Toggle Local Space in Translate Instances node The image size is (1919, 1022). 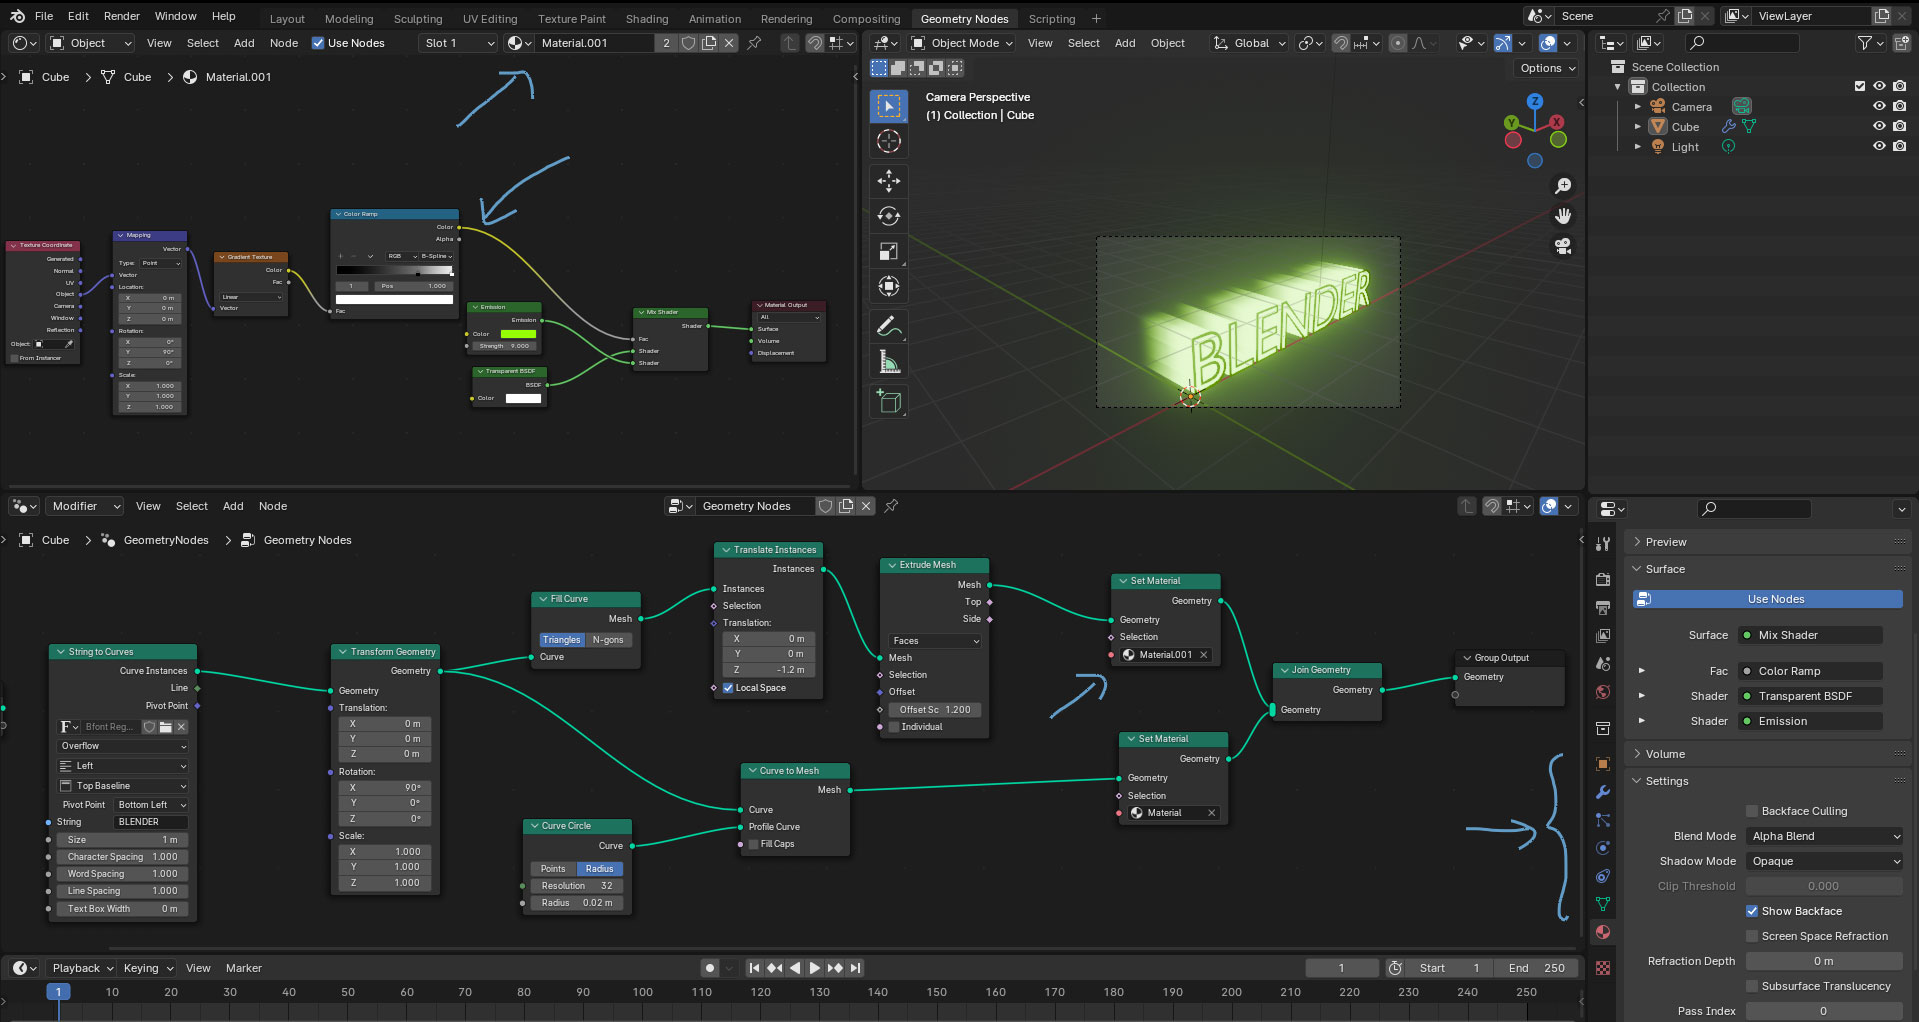tap(728, 688)
